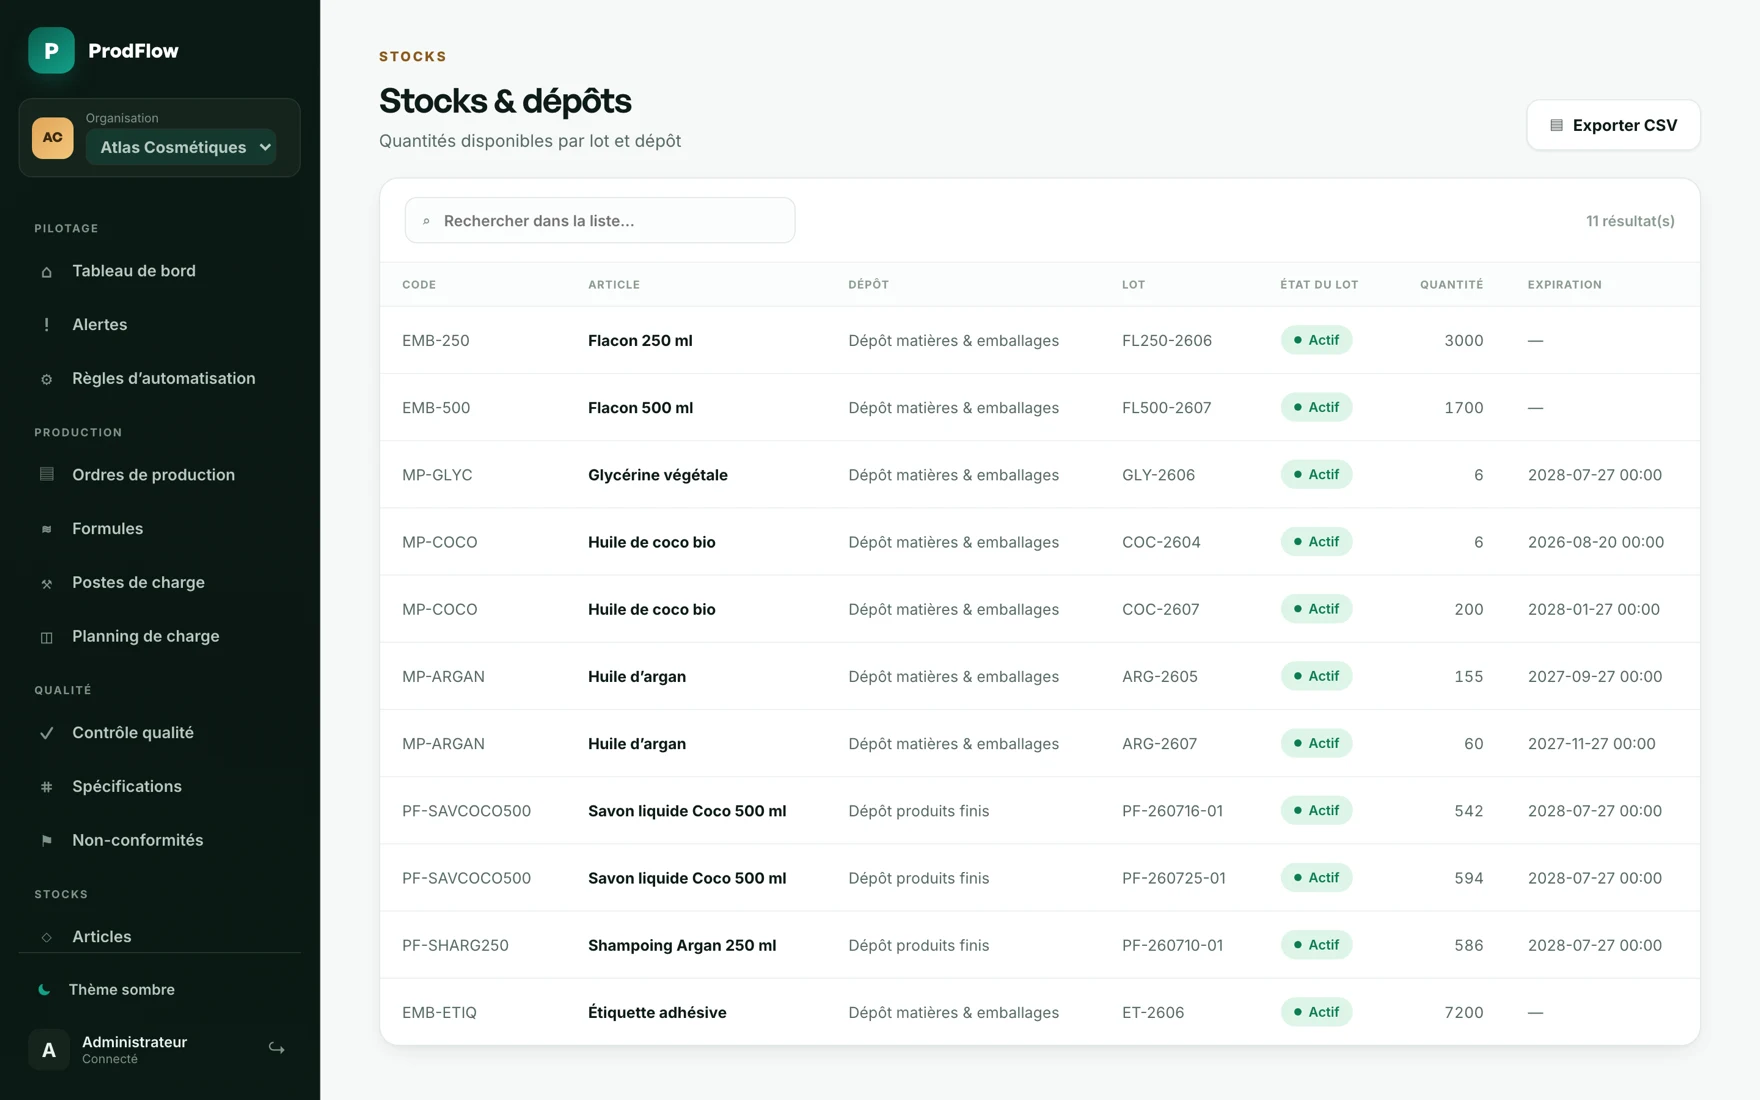The image size is (1760, 1100).
Task: Select the Glycérine végétale article
Action: (x=658, y=475)
